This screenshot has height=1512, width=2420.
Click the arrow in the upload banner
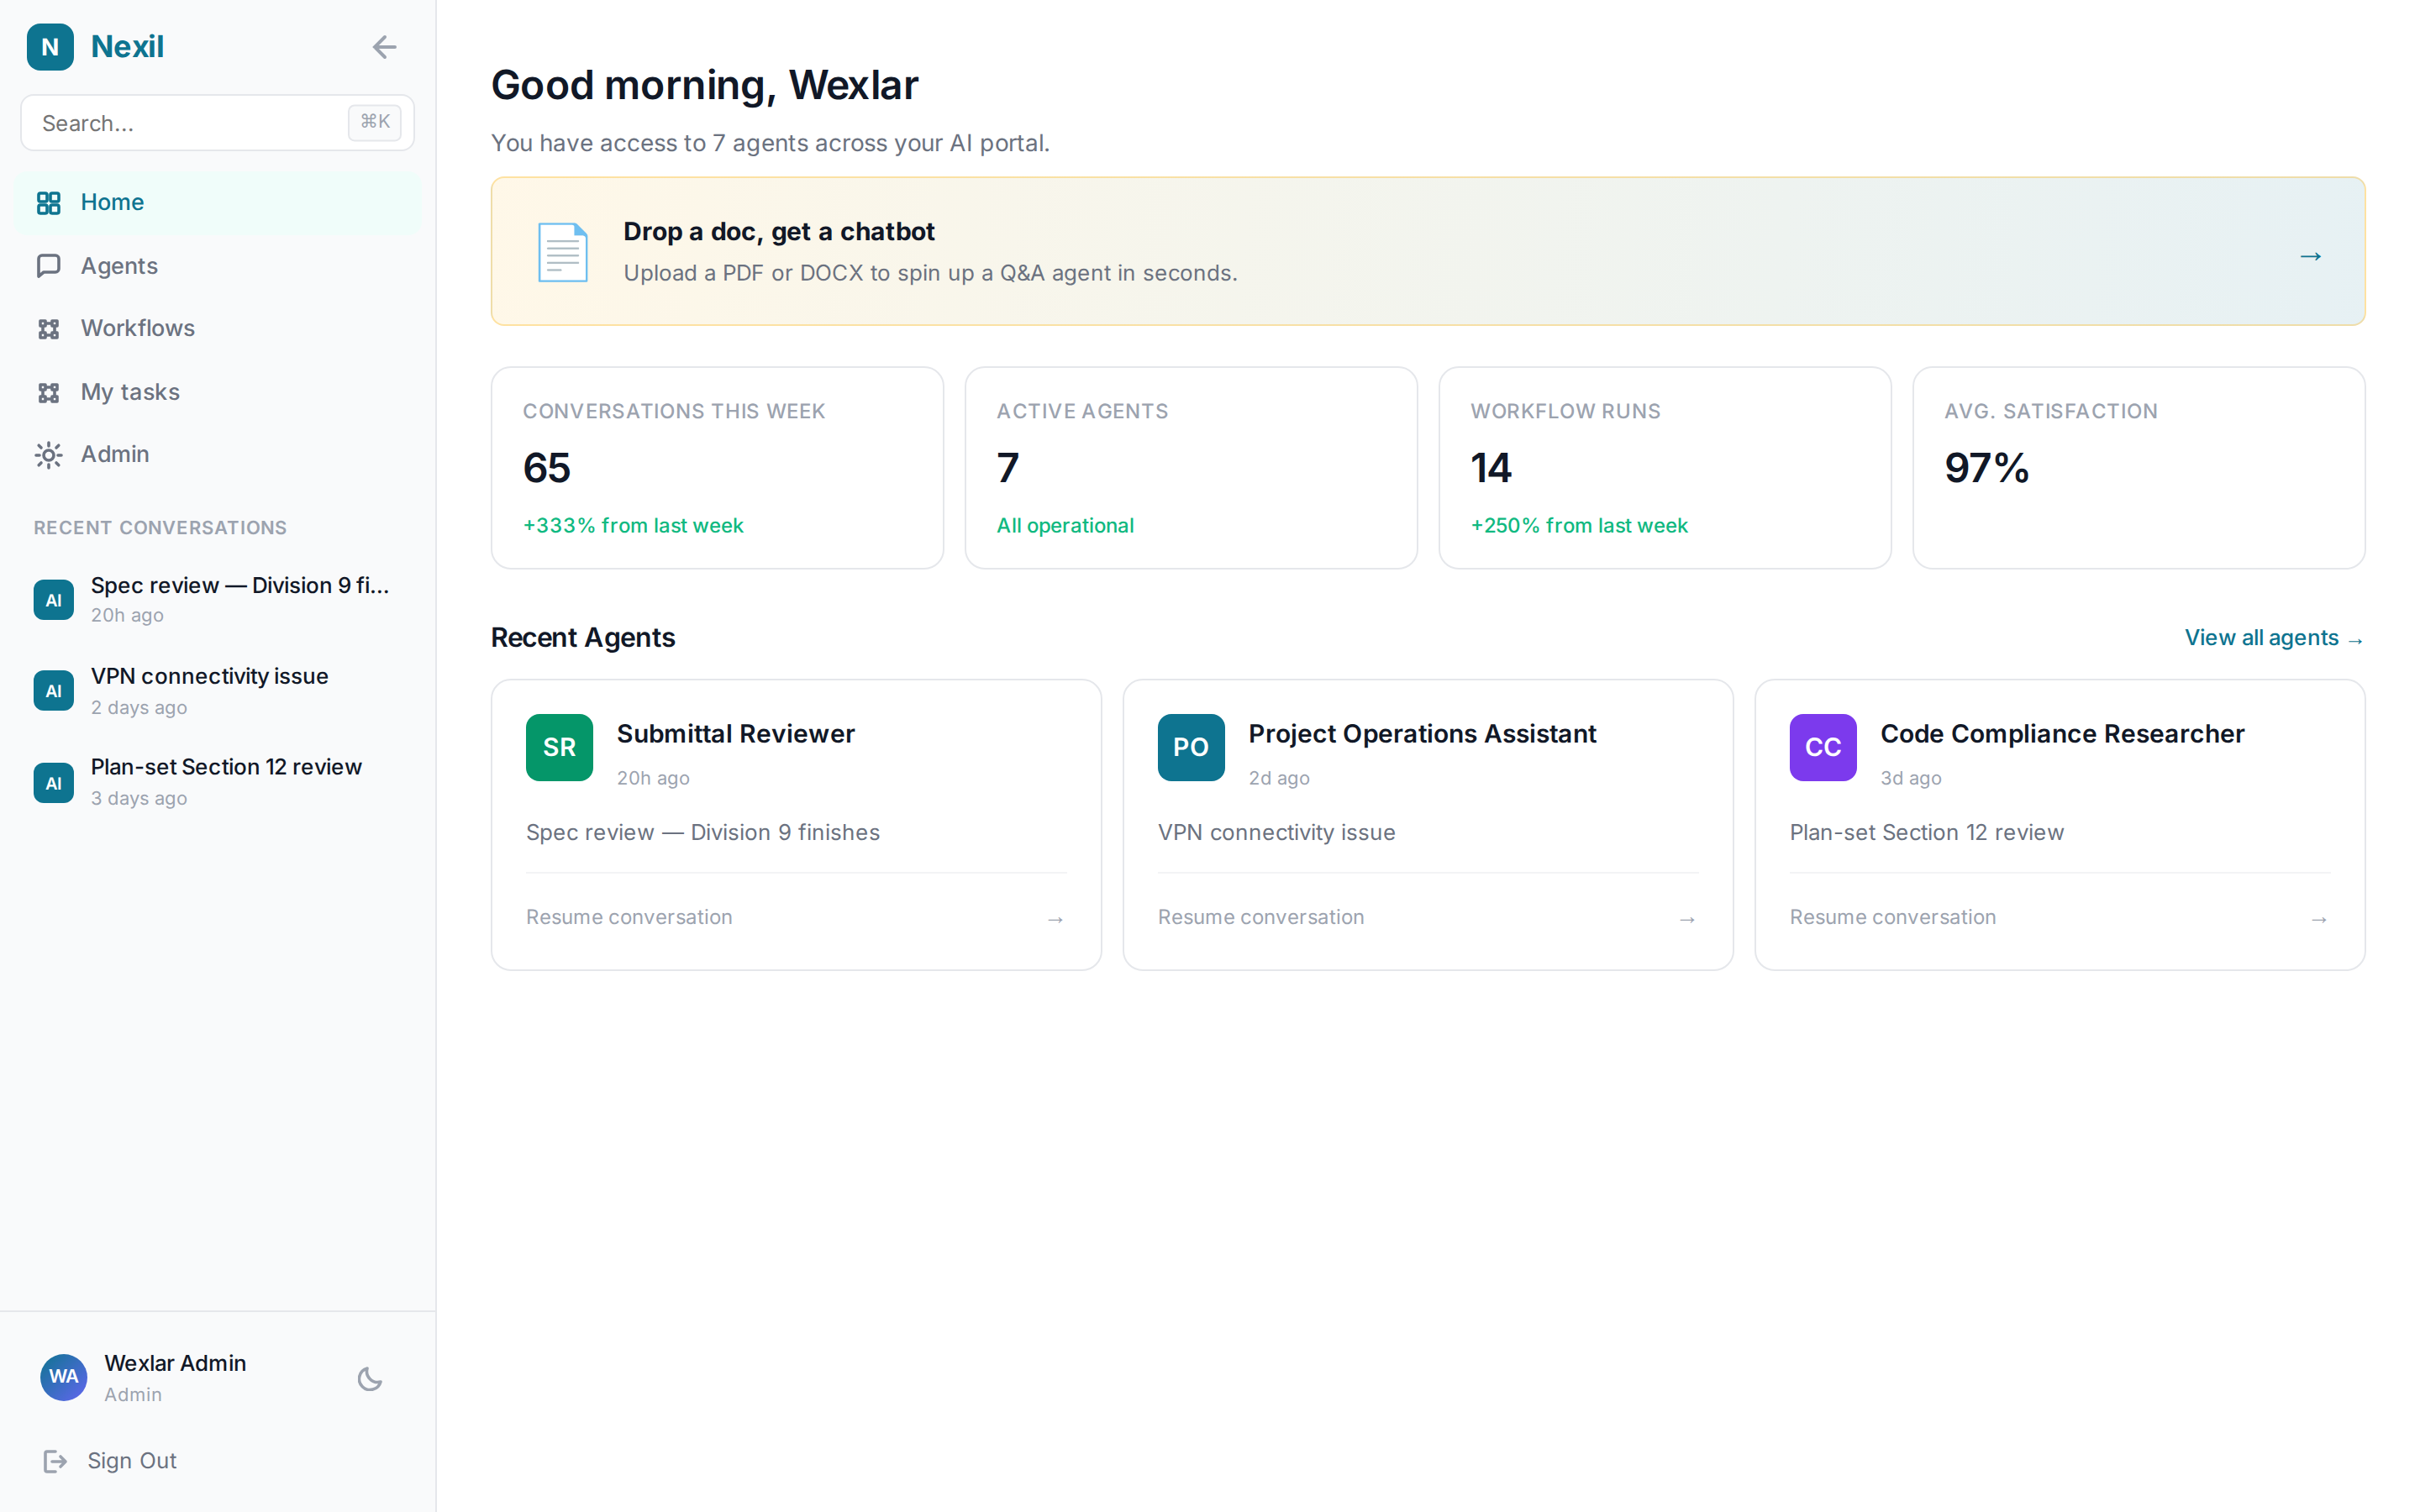coord(2310,257)
